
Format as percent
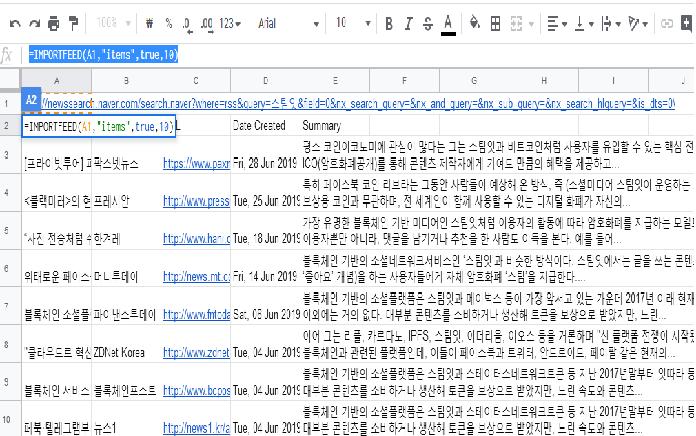169,23
